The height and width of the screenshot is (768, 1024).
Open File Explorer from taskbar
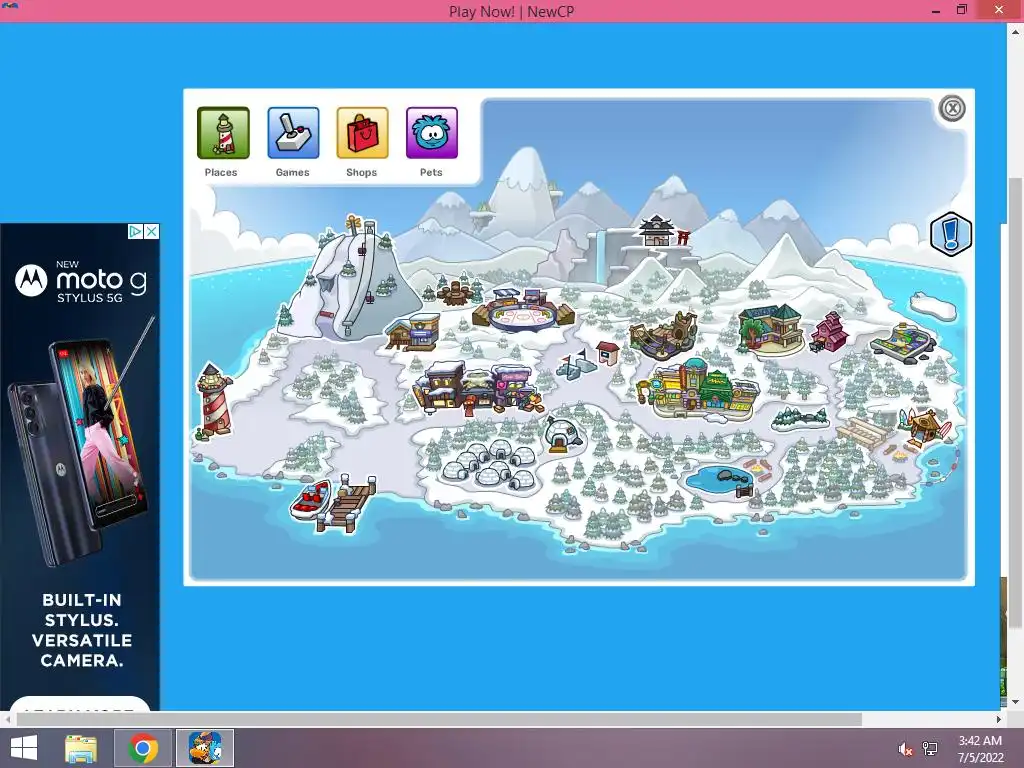click(81, 748)
